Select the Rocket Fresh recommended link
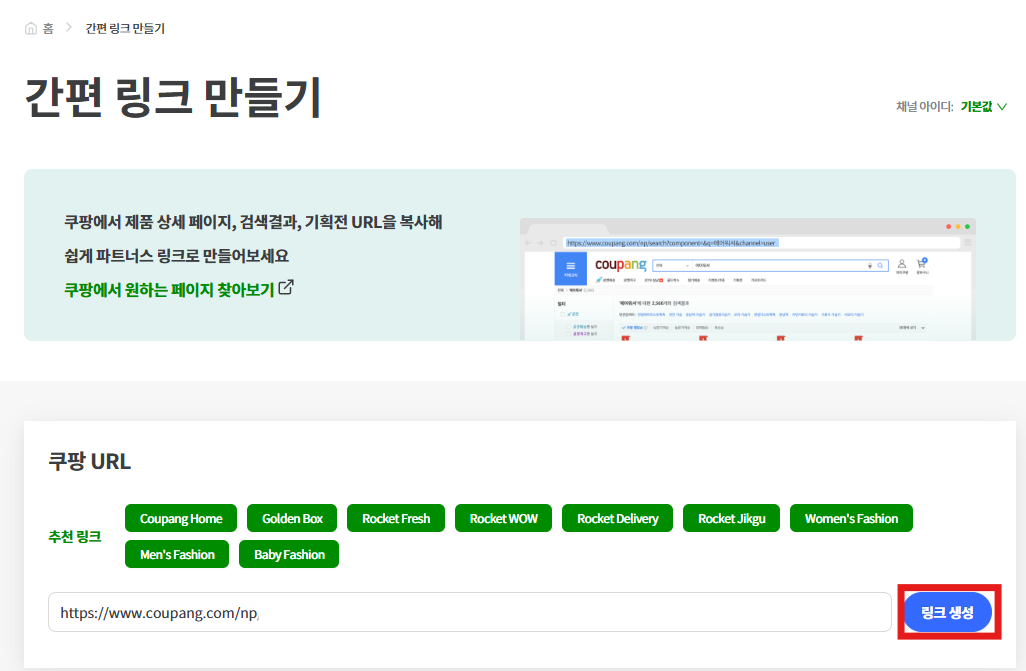 pos(396,518)
